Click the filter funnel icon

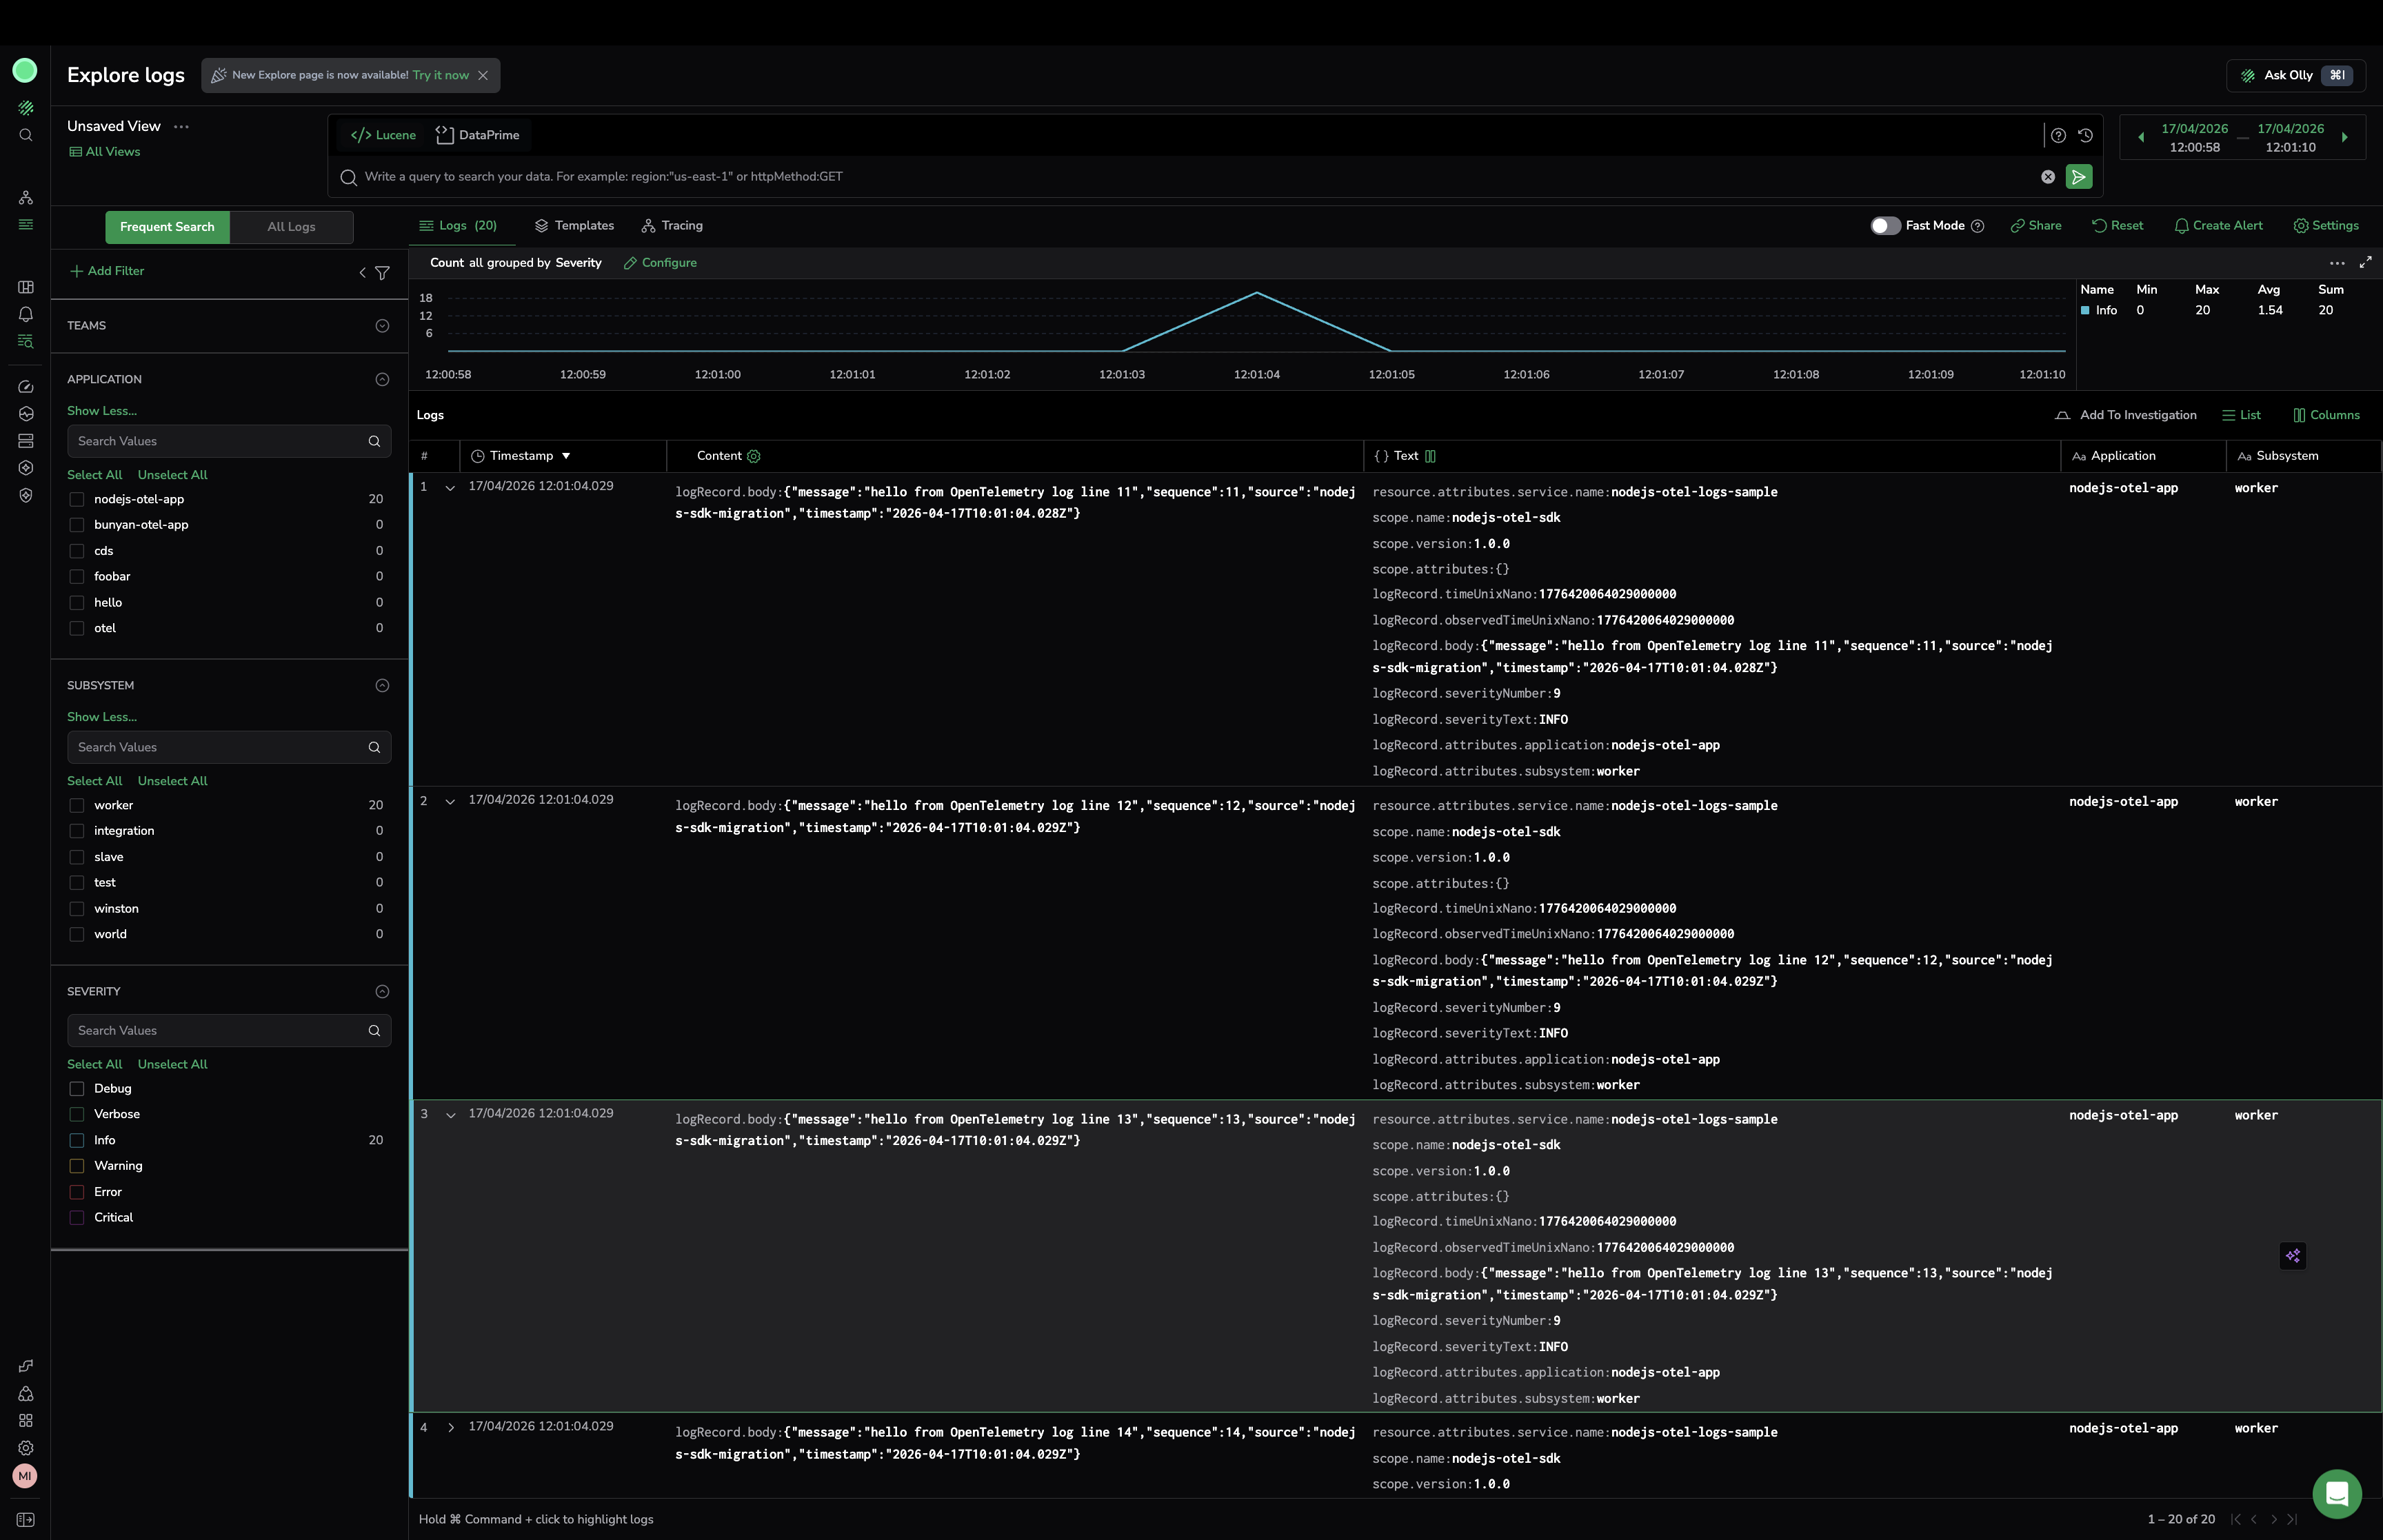click(382, 273)
